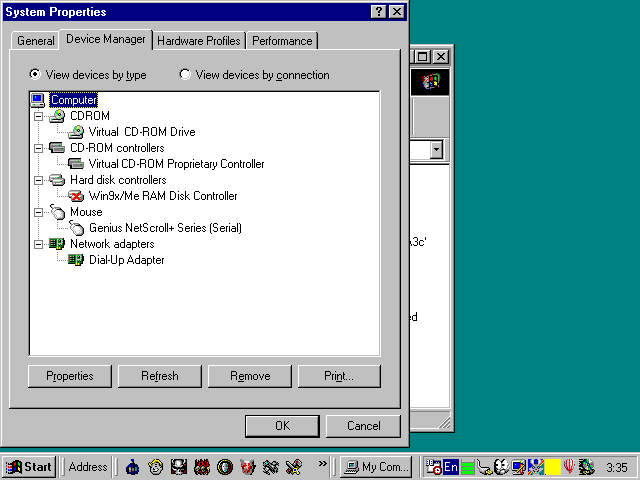
Task: Collapse the Hard disk controllers node
Action: tap(38, 180)
